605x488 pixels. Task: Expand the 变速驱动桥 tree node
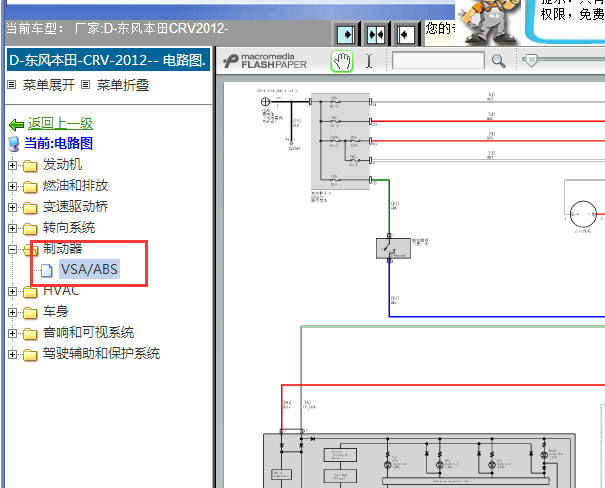coord(12,208)
